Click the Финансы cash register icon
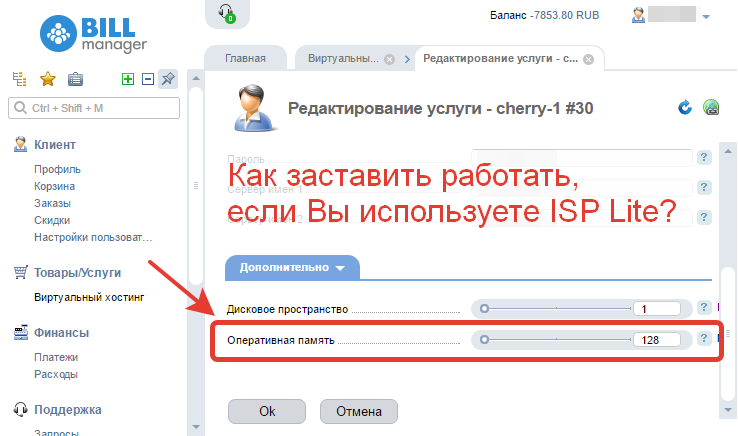 pyautogui.click(x=20, y=332)
